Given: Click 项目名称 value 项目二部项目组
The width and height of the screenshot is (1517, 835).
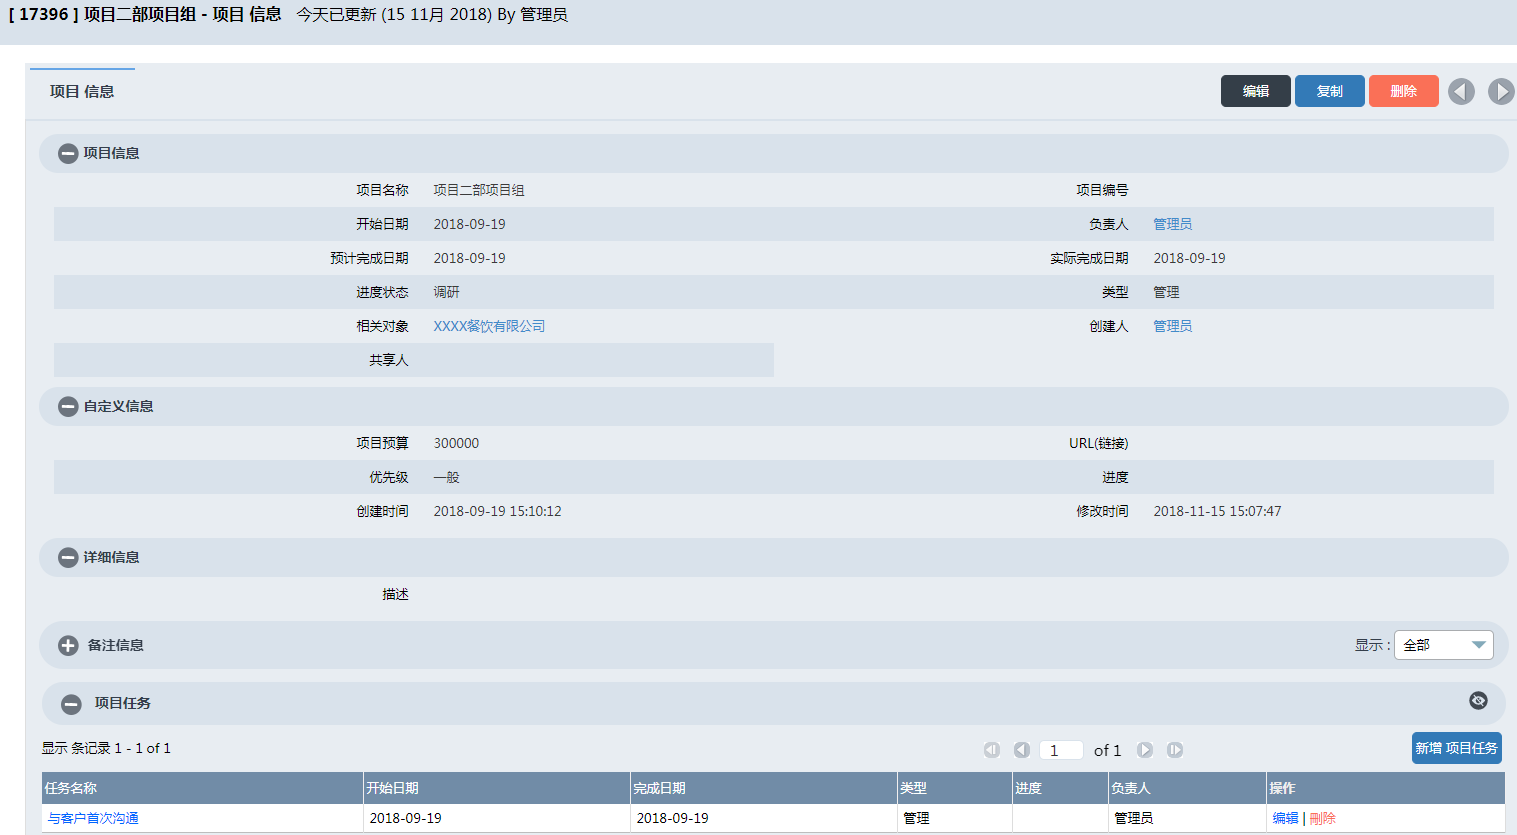Looking at the screenshot, I should tap(479, 190).
